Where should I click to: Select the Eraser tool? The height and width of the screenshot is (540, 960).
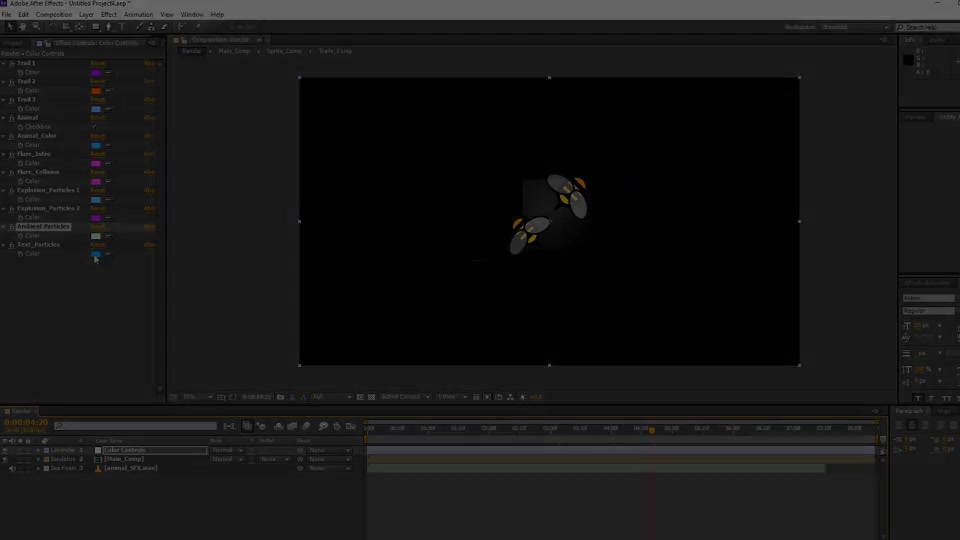point(164,27)
